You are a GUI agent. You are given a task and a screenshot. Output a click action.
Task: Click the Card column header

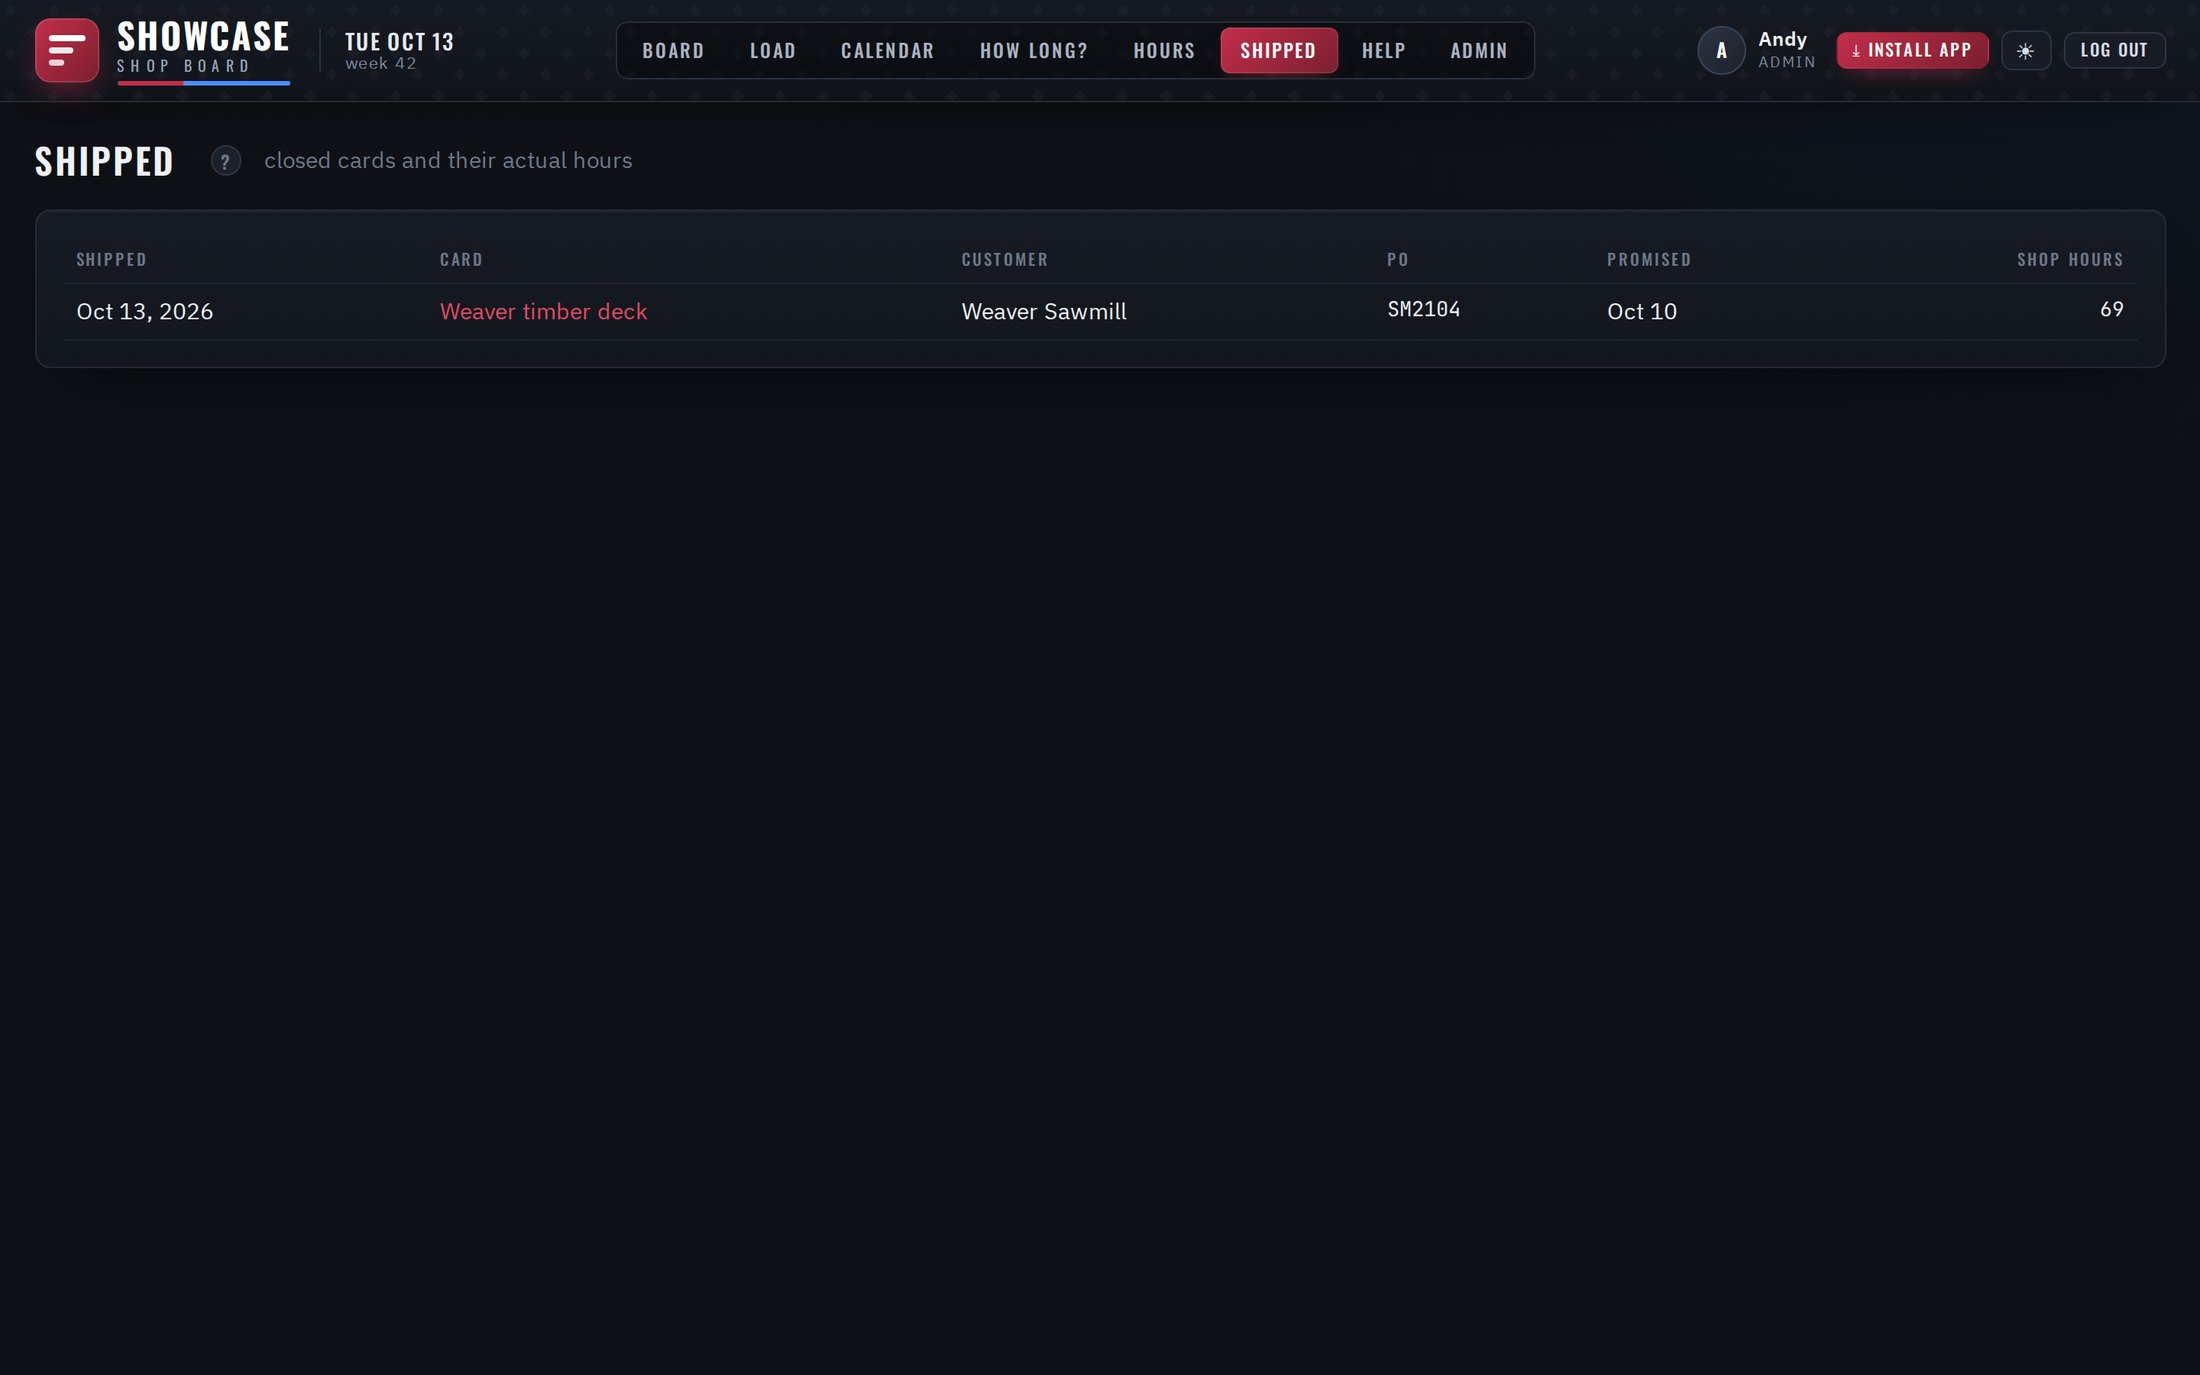(461, 260)
